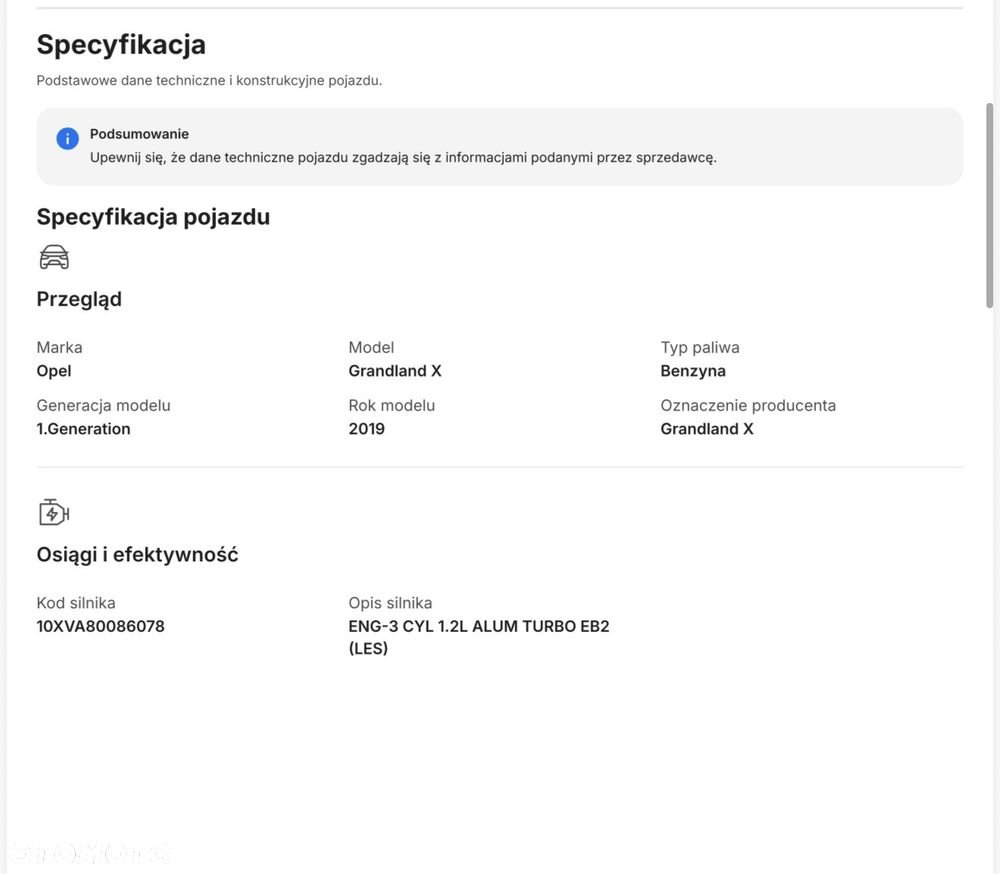The image size is (1000, 874).
Task: Click the blue info icon beside Podsumowanie
Action: click(x=67, y=138)
